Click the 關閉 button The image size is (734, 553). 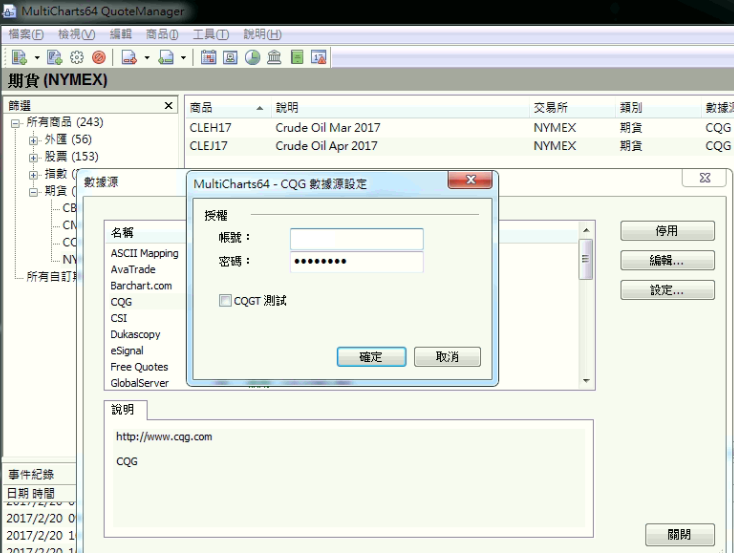680,534
